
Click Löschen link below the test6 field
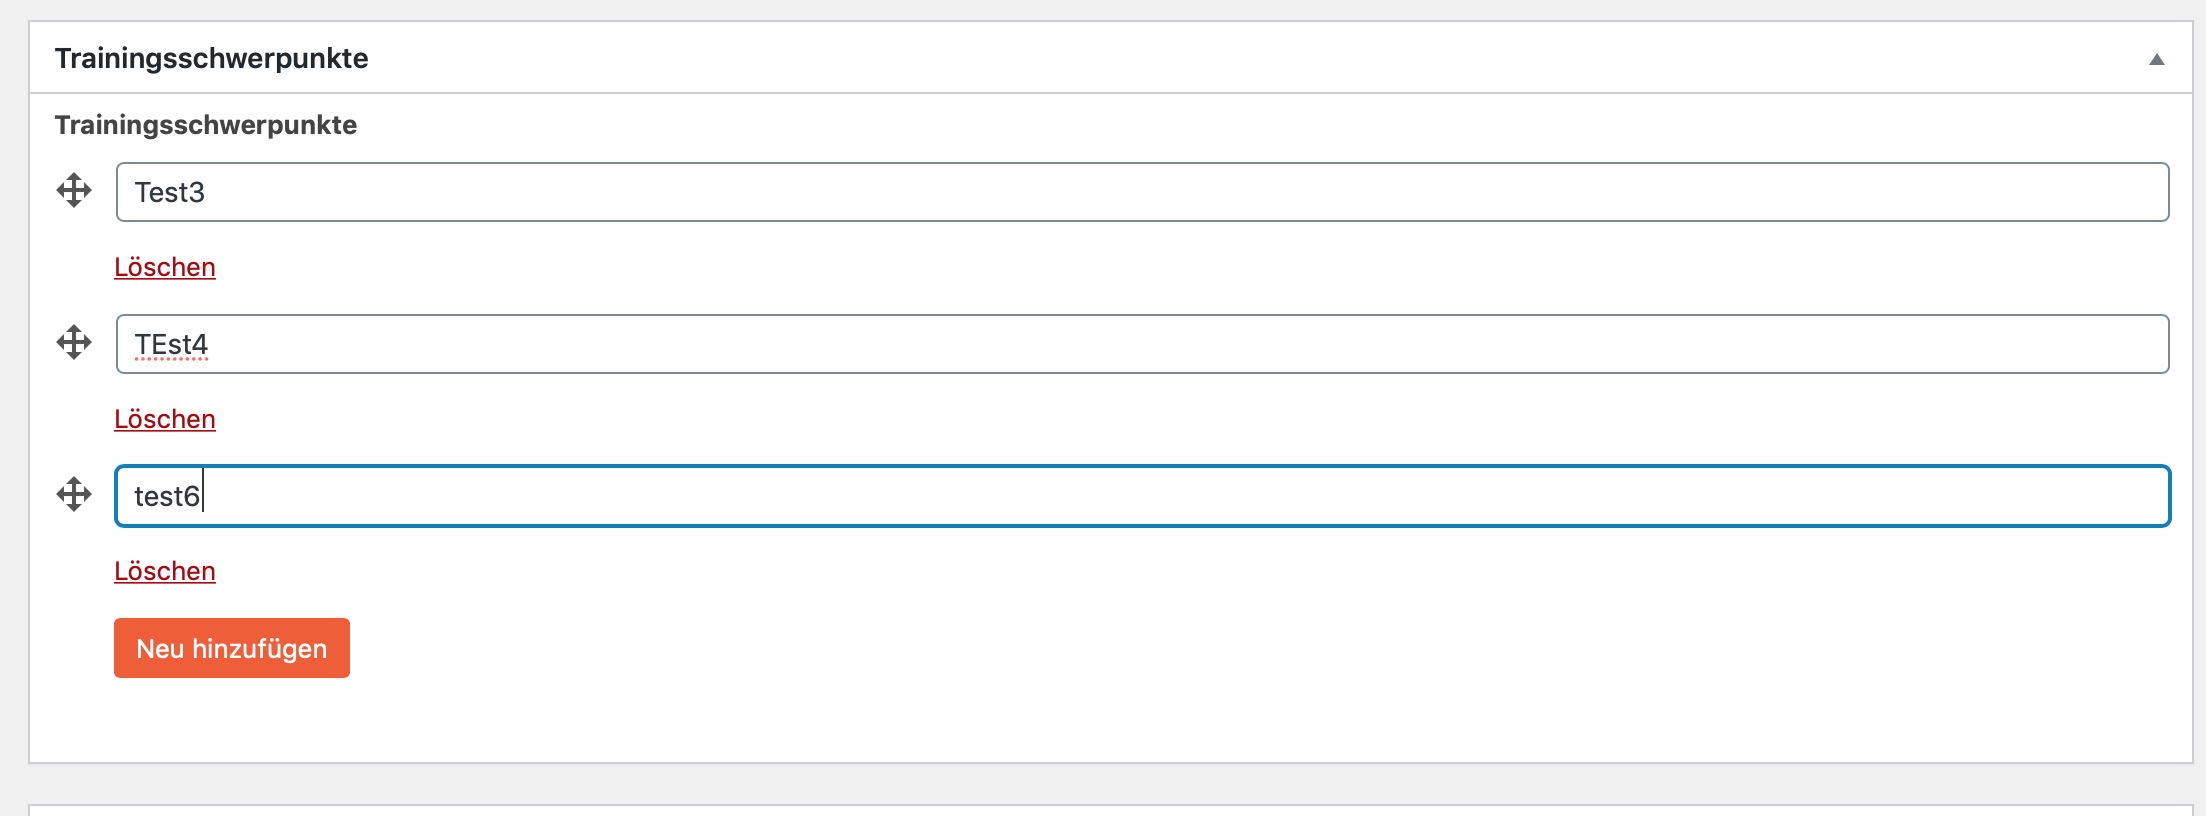coord(165,571)
